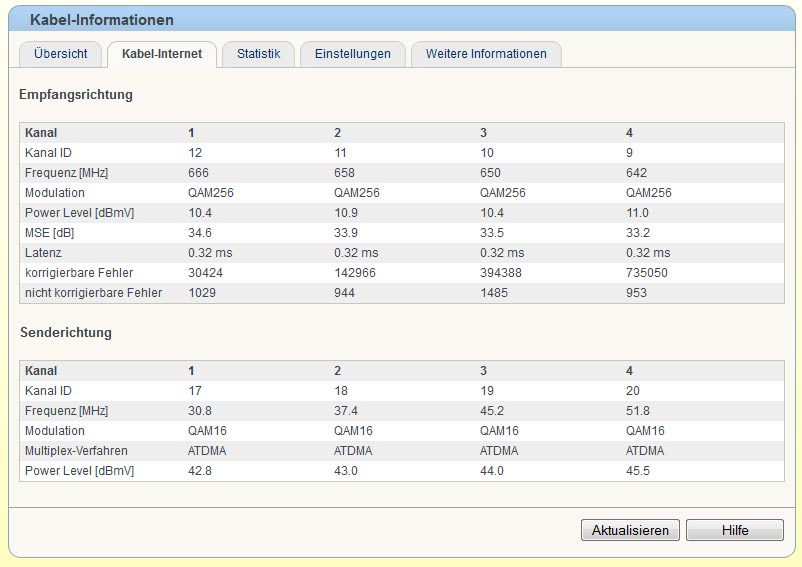
Task: Open the Einstellungen tab
Action: click(352, 54)
